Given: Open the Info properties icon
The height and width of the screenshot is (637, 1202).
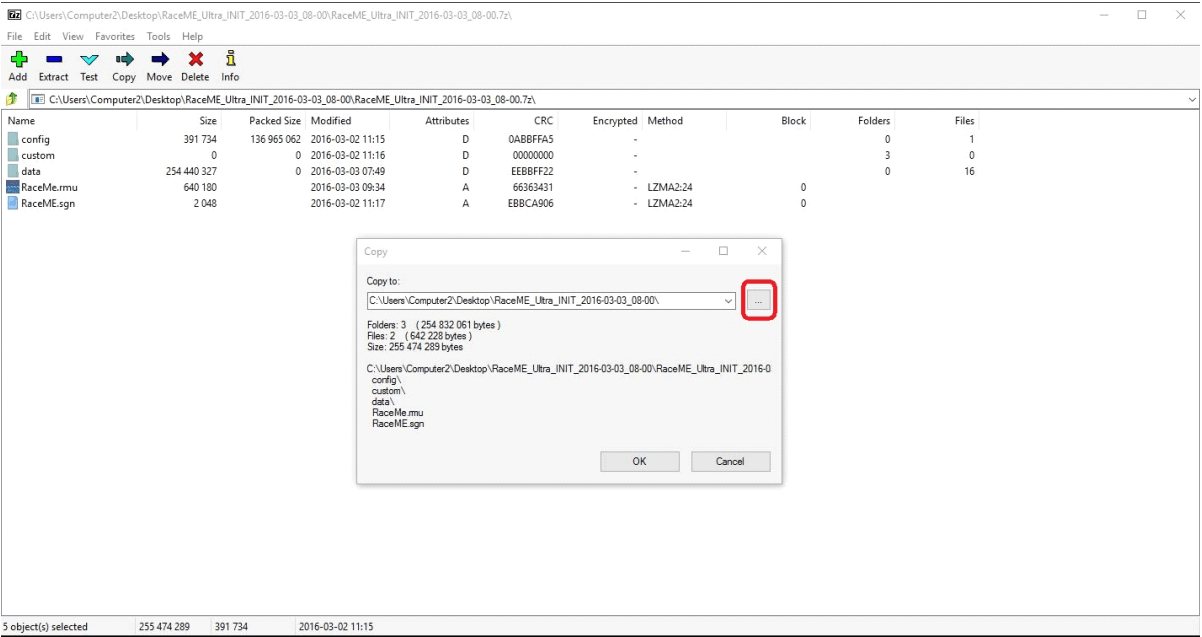Looking at the screenshot, I should 230,61.
